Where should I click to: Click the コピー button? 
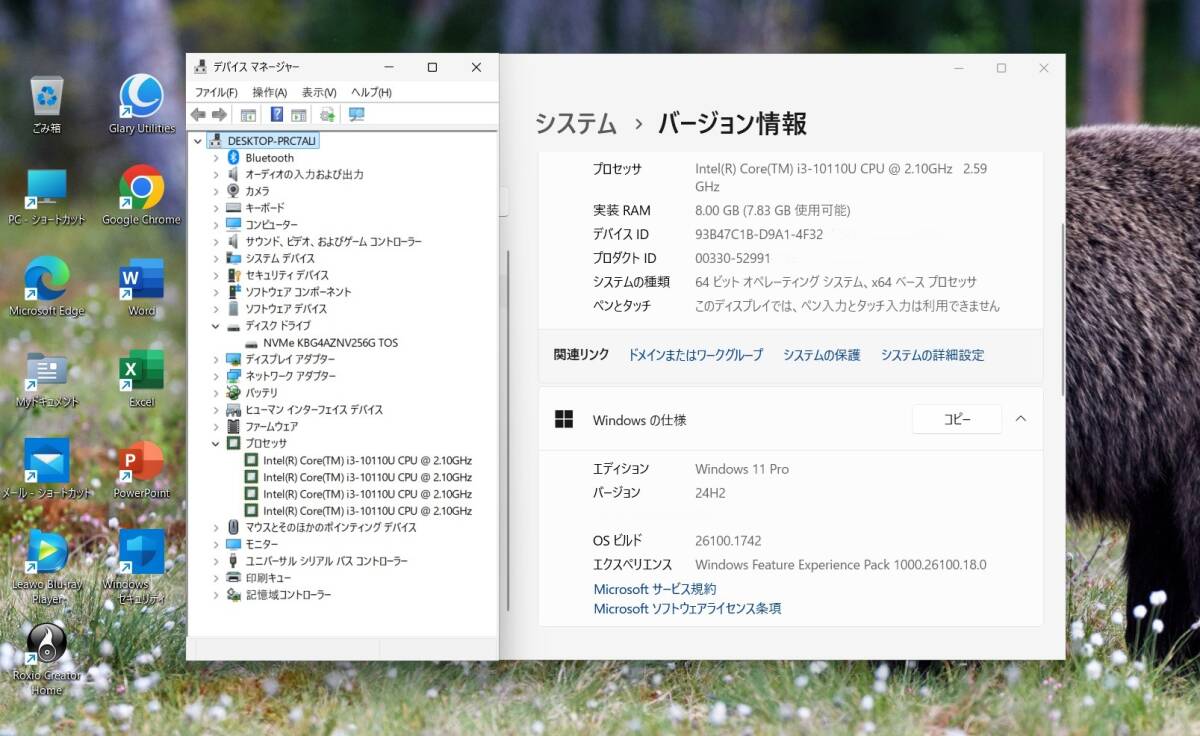pyautogui.click(x=956, y=420)
